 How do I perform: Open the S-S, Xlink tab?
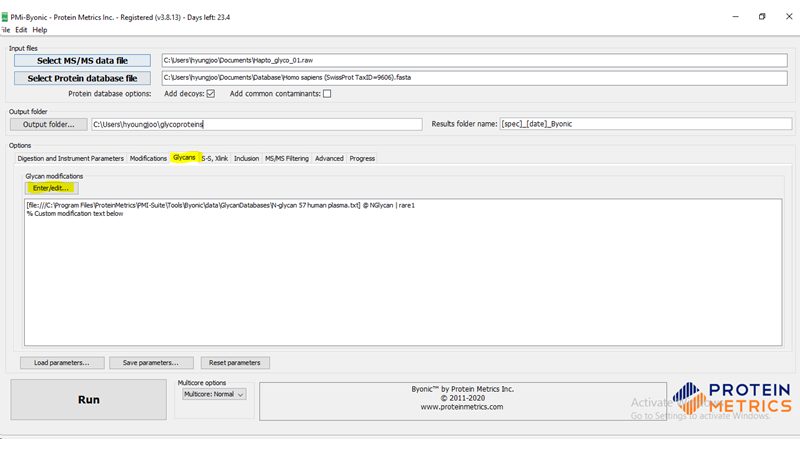(x=215, y=159)
